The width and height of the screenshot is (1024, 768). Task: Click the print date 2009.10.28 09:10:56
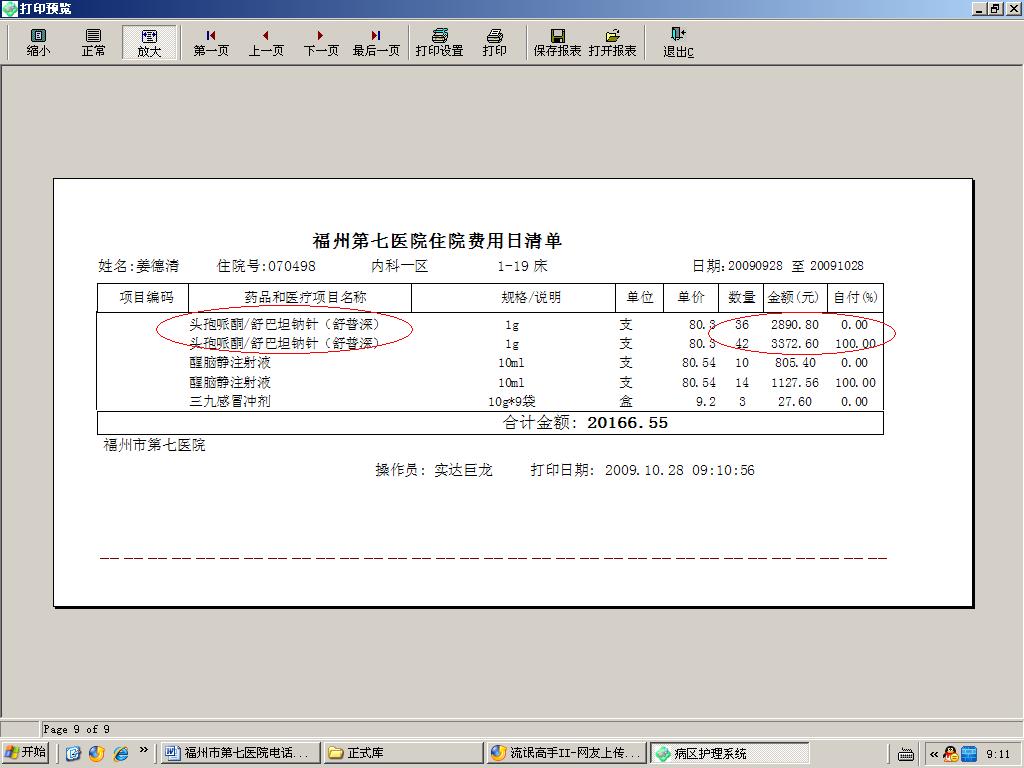tap(680, 470)
